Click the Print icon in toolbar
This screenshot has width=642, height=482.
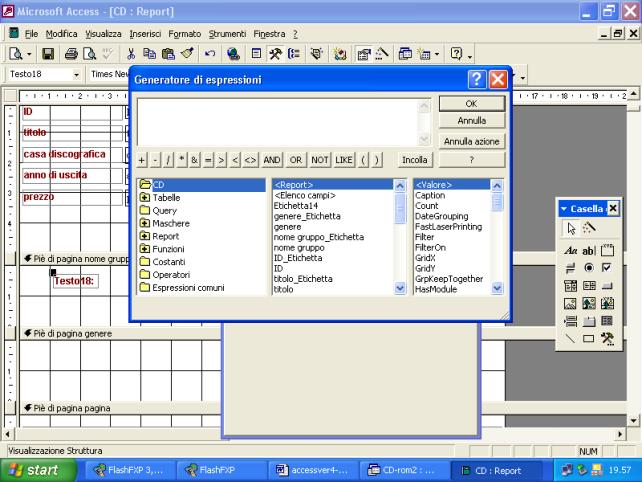click(71, 54)
